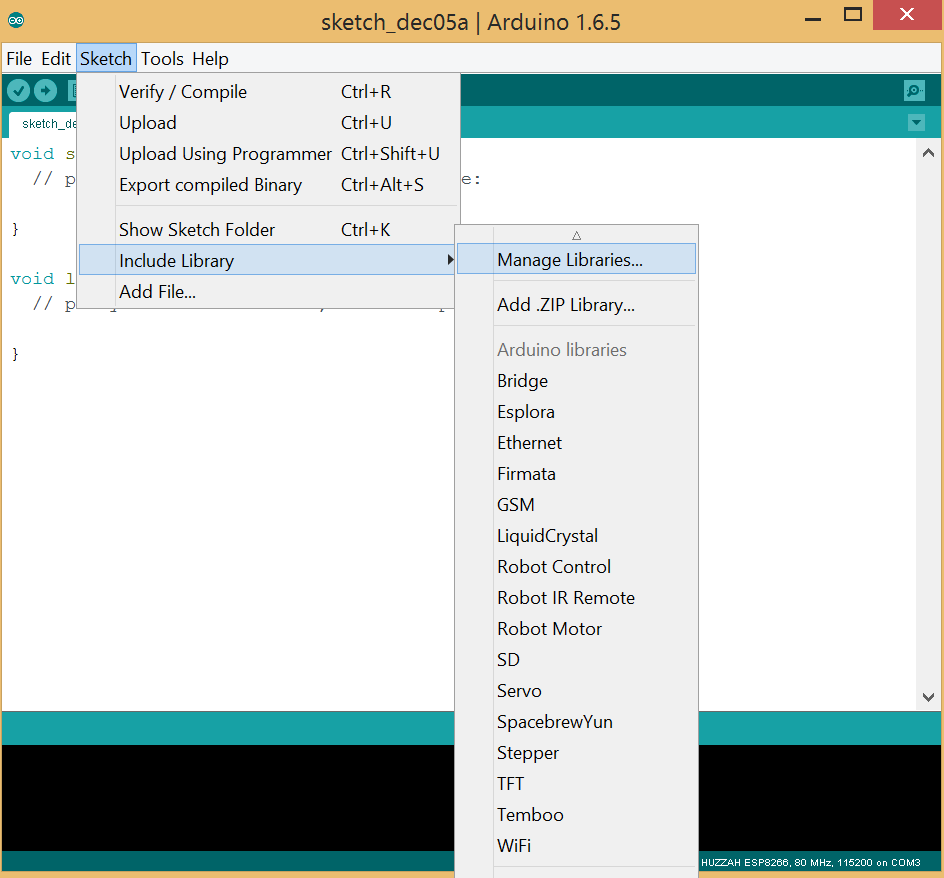944x878 pixels.
Task: Expand the Include Library submenu arrow
Action: point(451,260)
